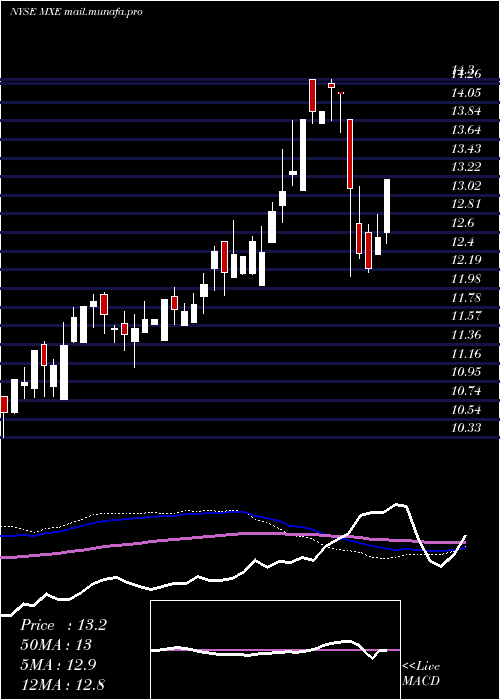Click the 11.78 price axis label

[x=466, y=297]
